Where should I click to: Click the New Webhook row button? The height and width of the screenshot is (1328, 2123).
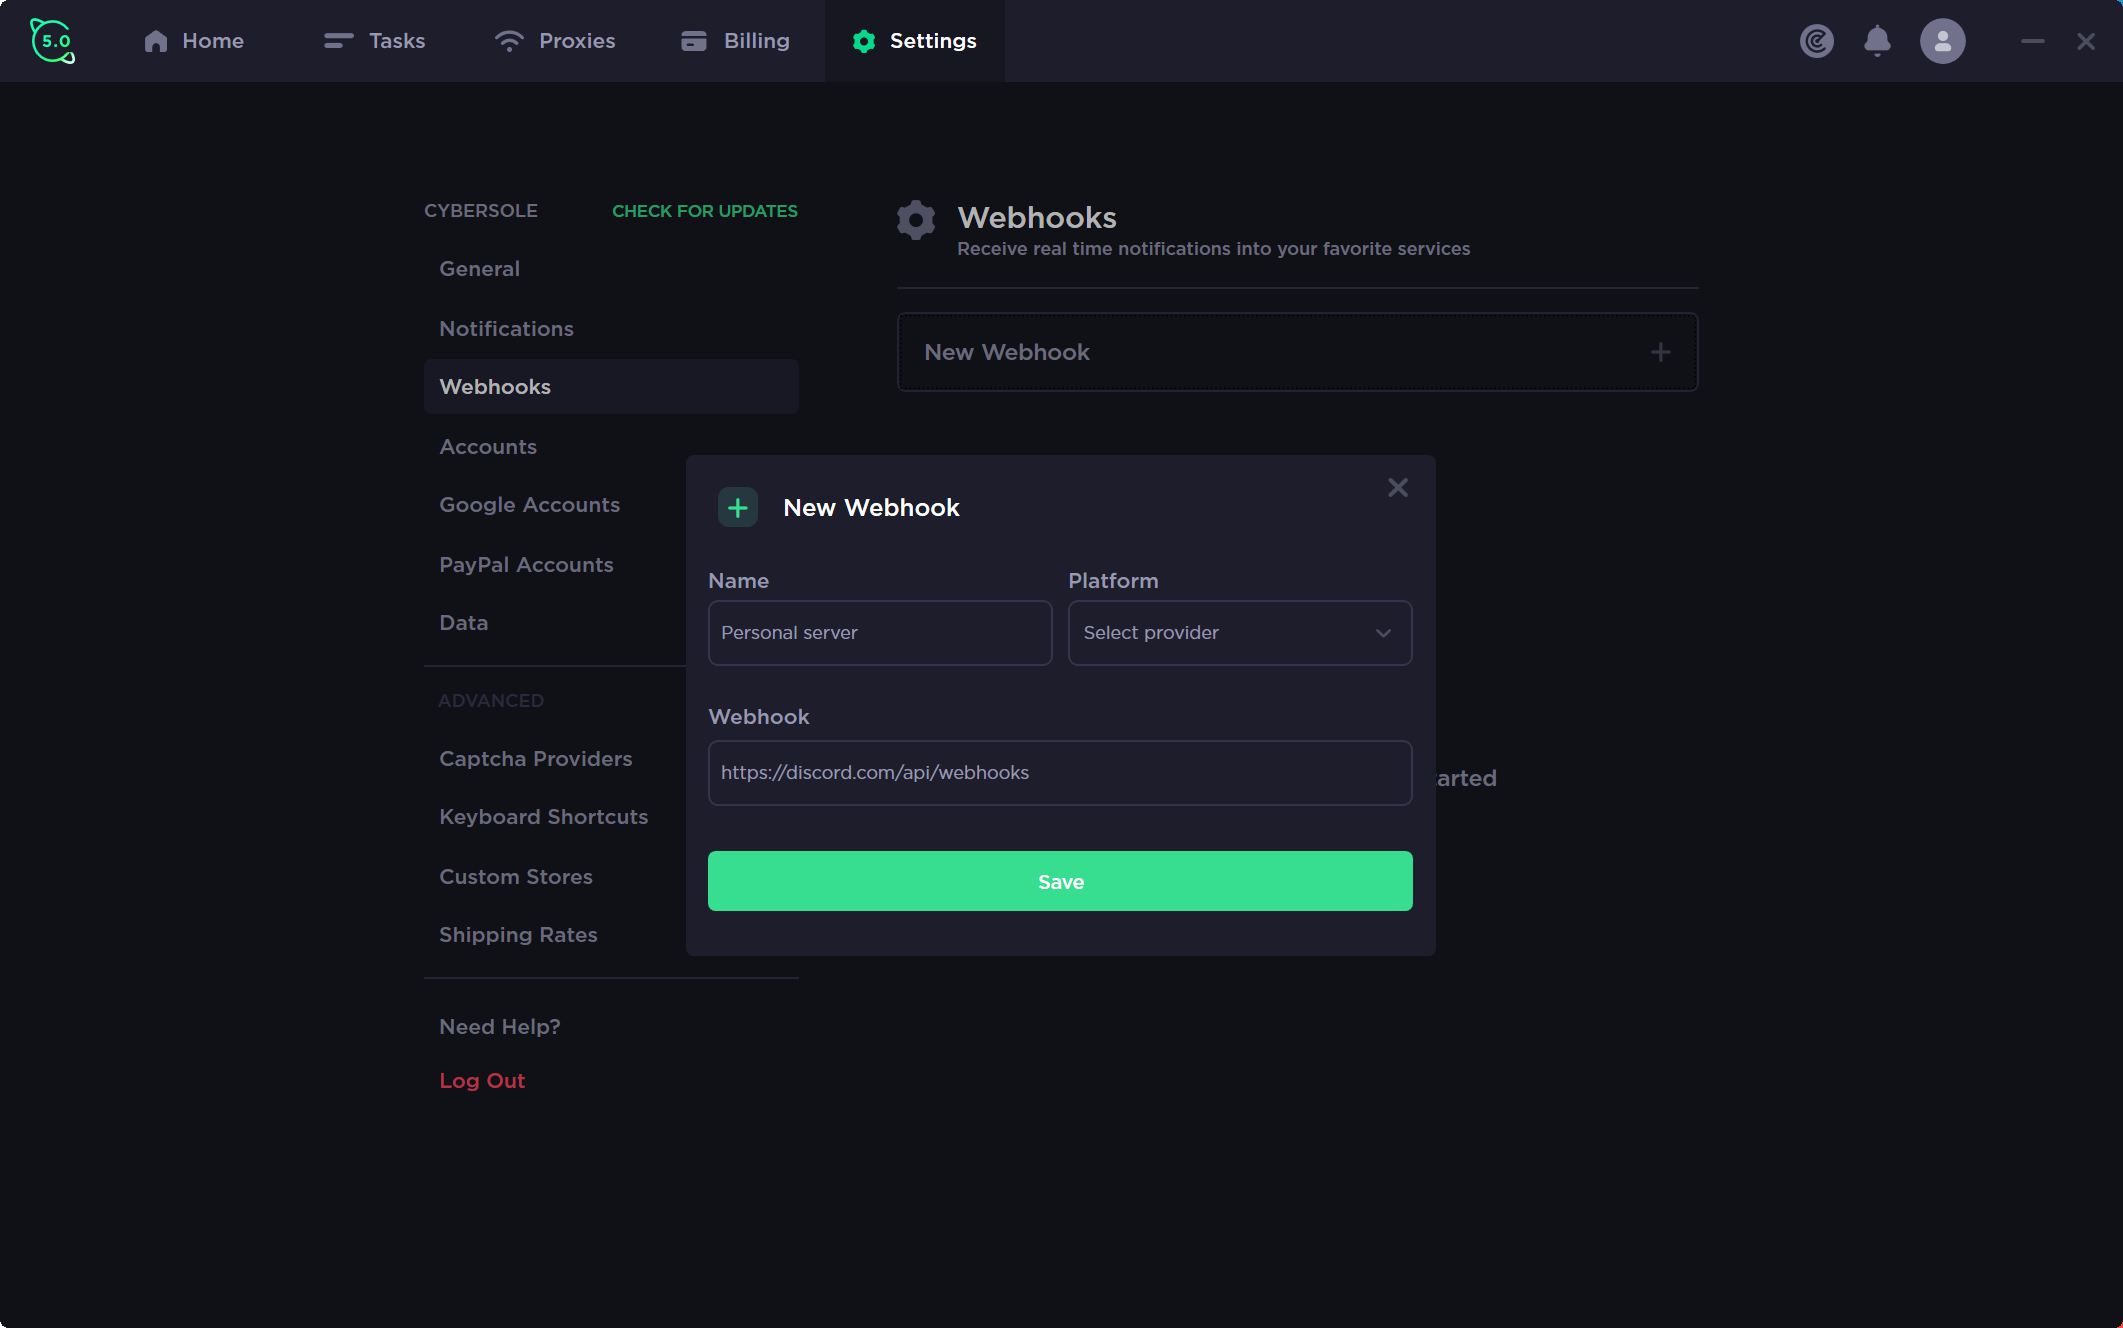coord(1297,352)
